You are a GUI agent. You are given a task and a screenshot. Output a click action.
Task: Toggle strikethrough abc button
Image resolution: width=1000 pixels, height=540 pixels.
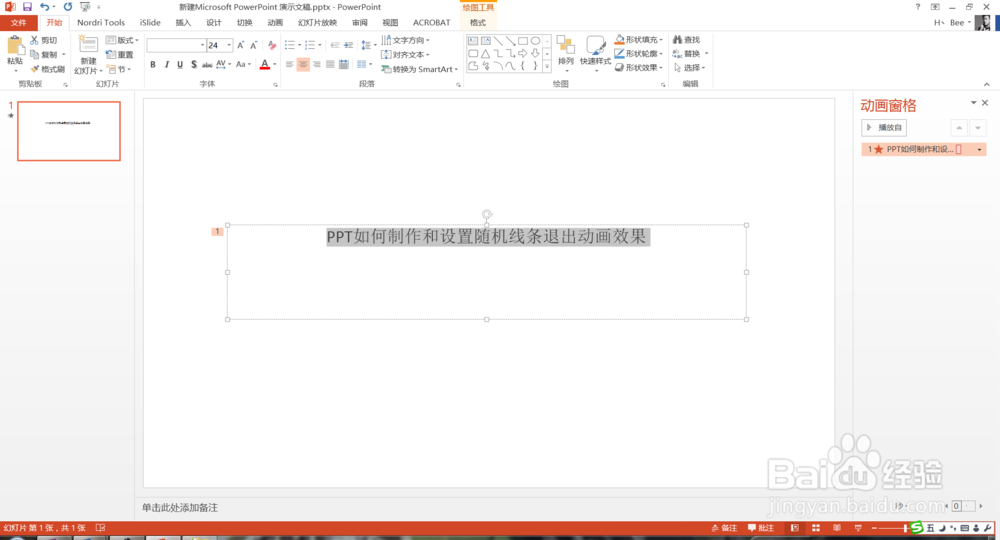point(207,64)
